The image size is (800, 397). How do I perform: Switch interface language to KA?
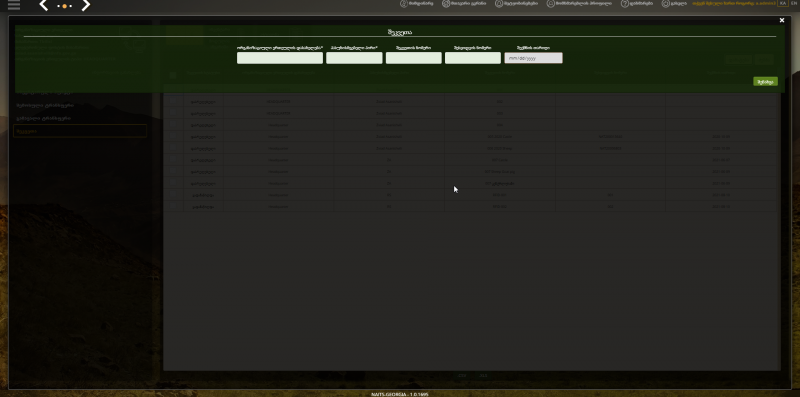[783, 3]
